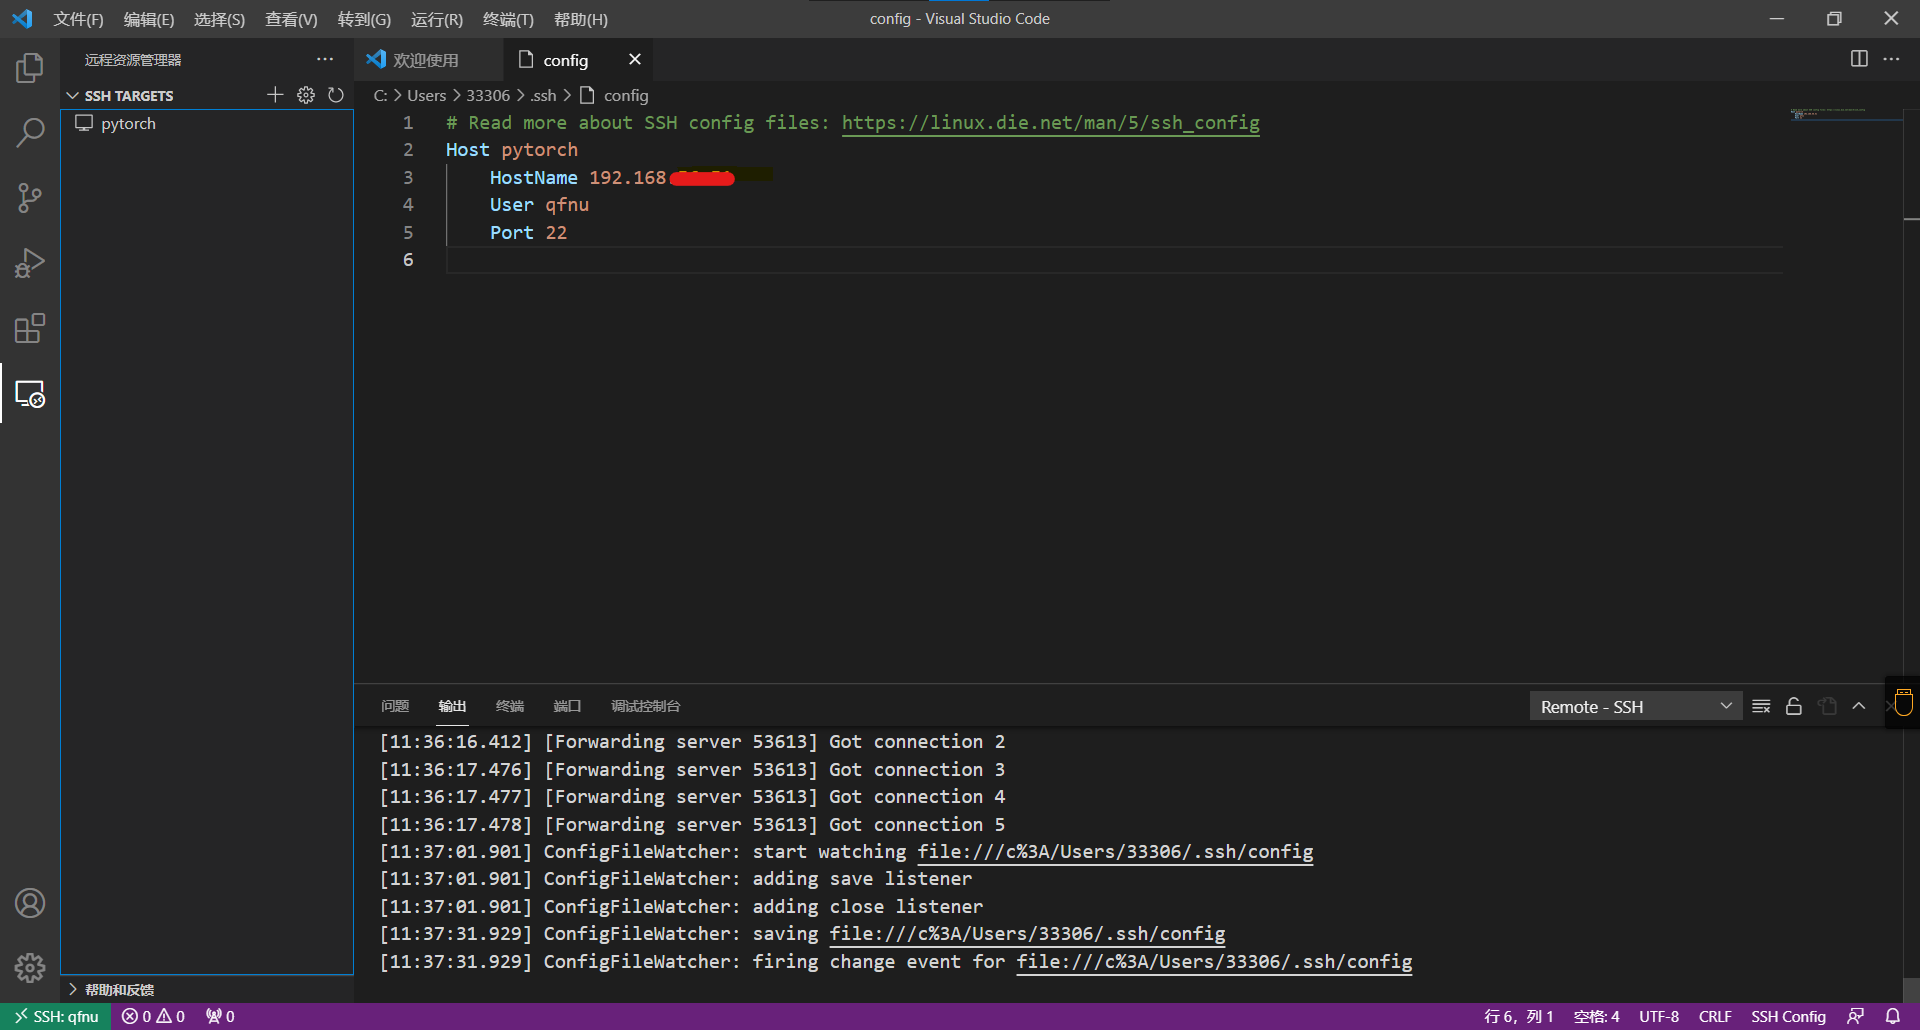Open the start watching .ssh/config file link
The width and height of the screenshot is (1920, 1030).
(1115, 851)
